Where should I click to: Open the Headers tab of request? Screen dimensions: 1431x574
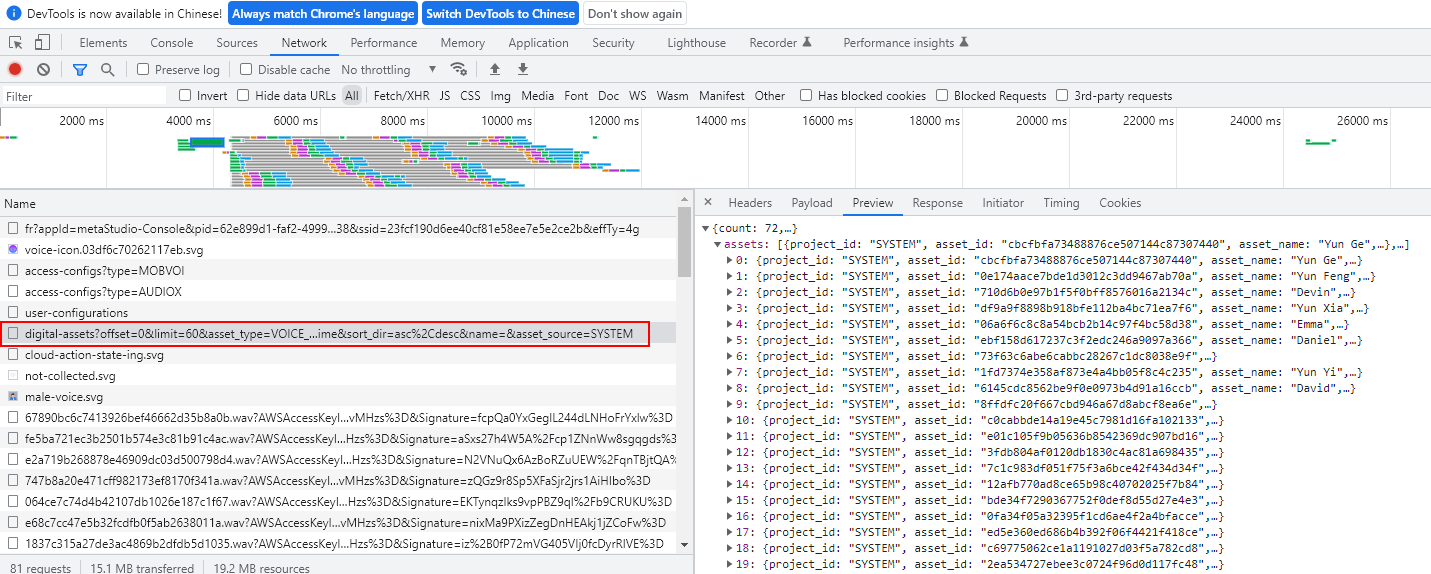(x=750, y=202)
